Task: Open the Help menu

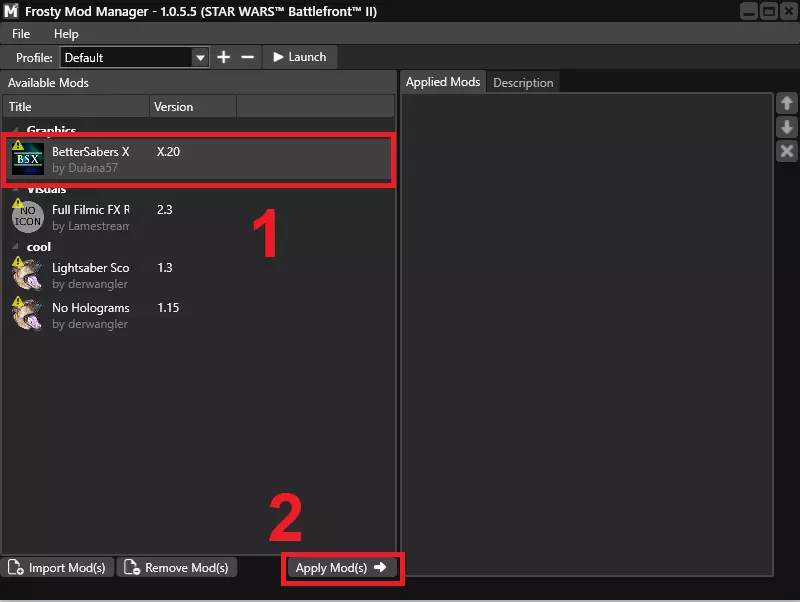Action: tap(66, 34)
